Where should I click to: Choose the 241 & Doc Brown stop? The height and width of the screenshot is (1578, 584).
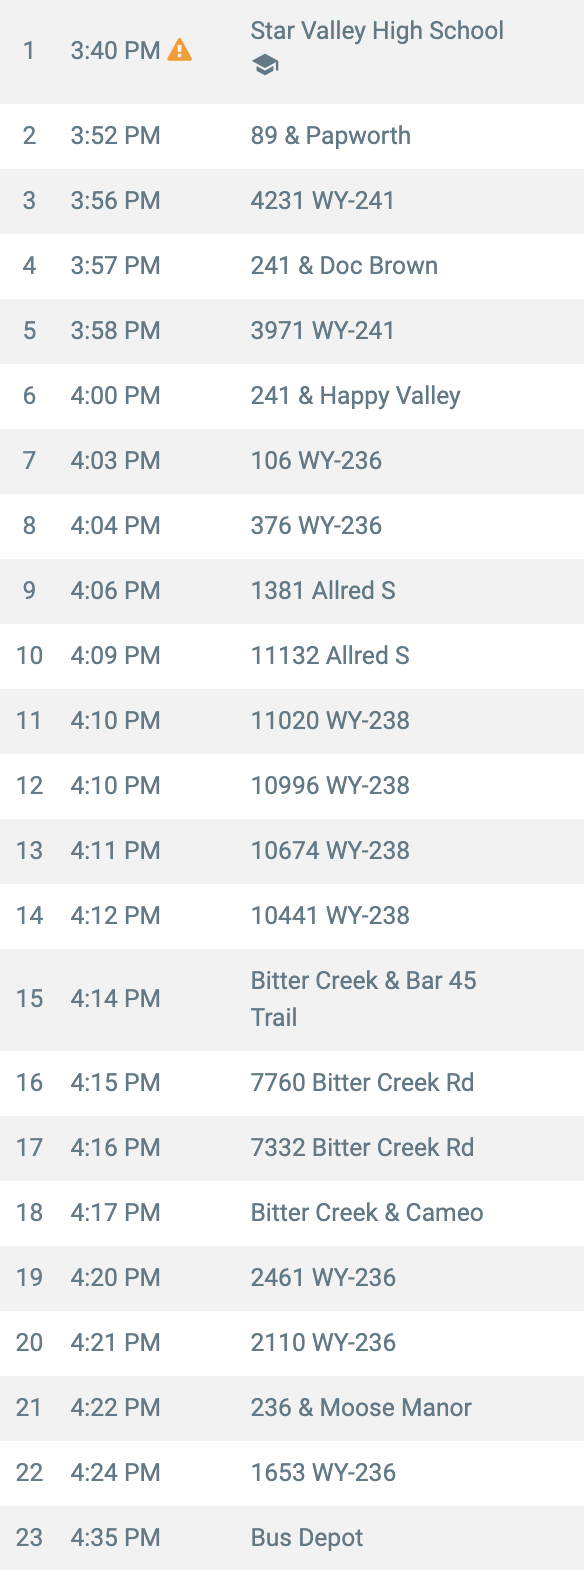[292, 266]
